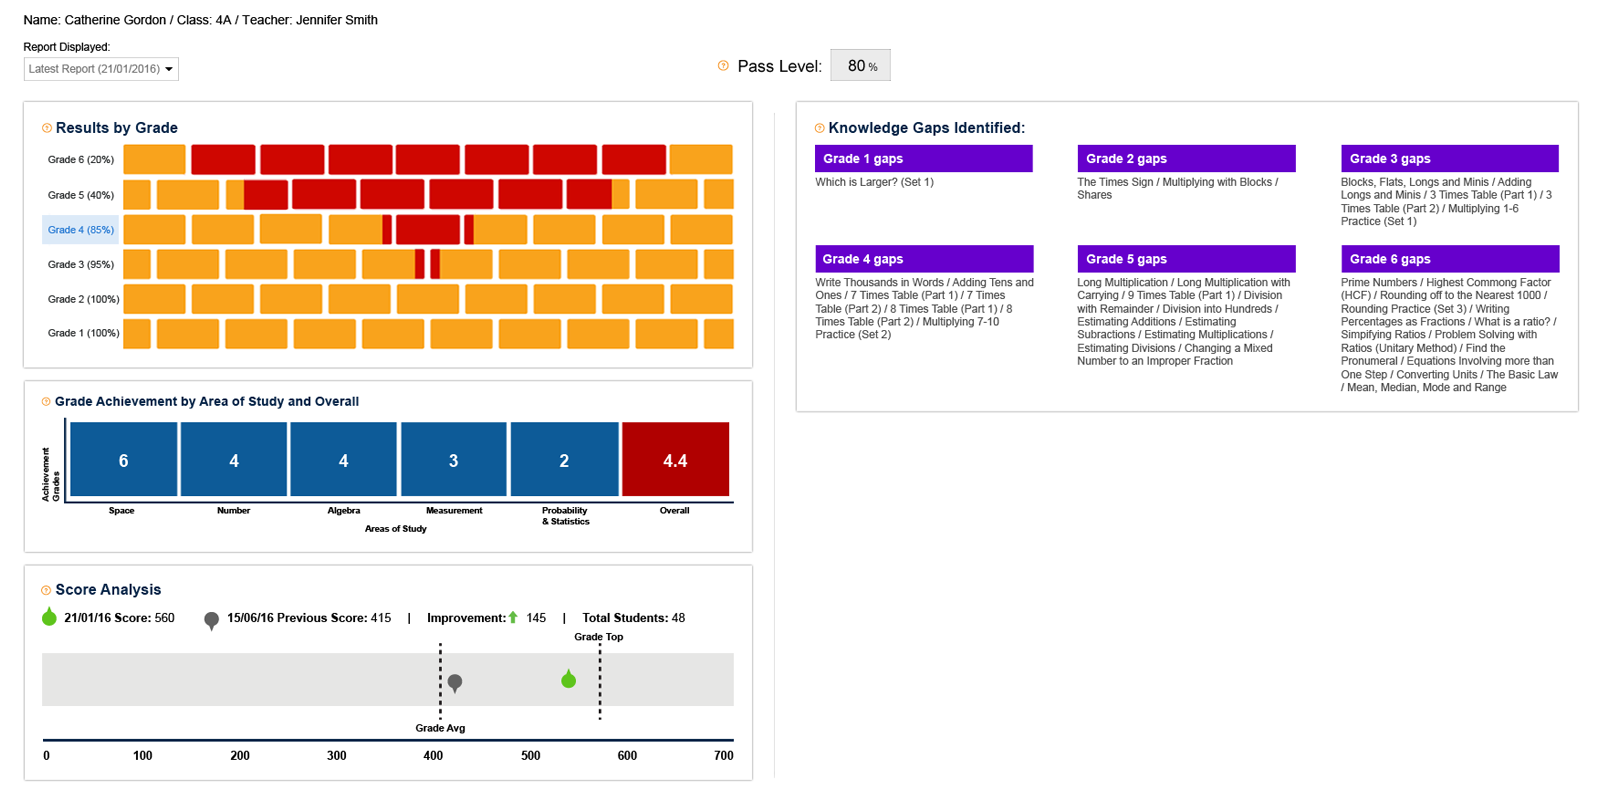Click the 'Total Students: 48' text
1600x798 pixels.
tap(633, 618)
